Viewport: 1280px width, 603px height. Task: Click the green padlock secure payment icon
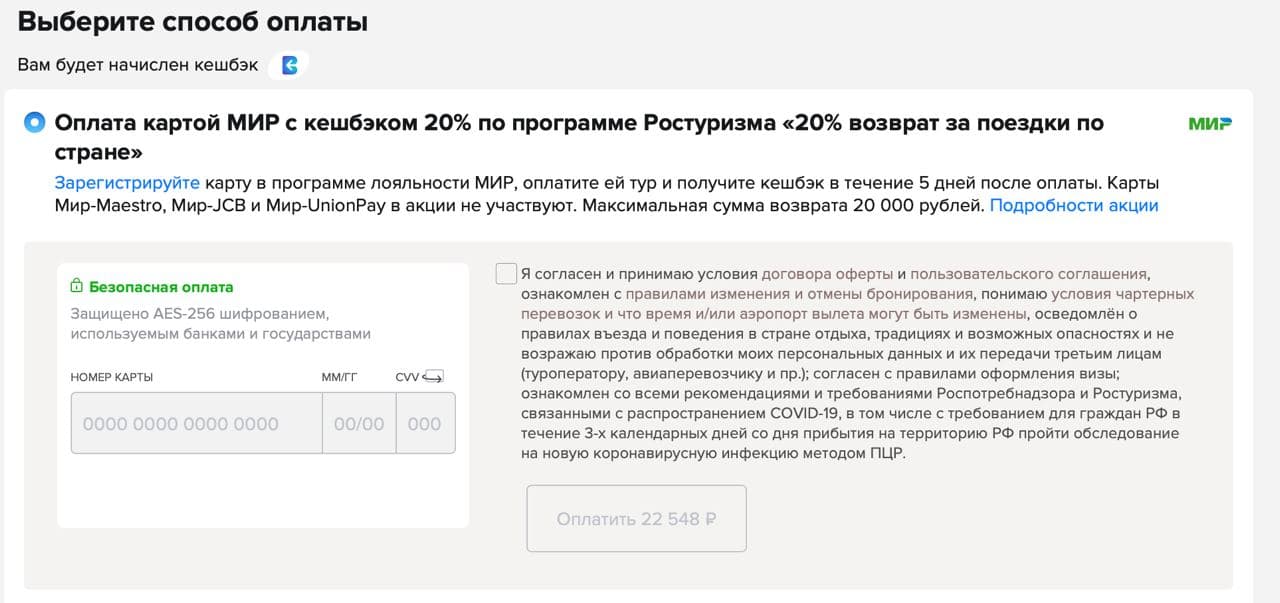pyautogui.click(x=76, y=287)
